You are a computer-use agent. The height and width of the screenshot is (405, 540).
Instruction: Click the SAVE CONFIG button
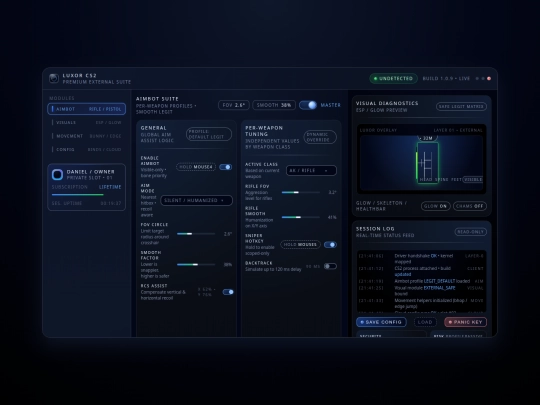pos(381,322)
